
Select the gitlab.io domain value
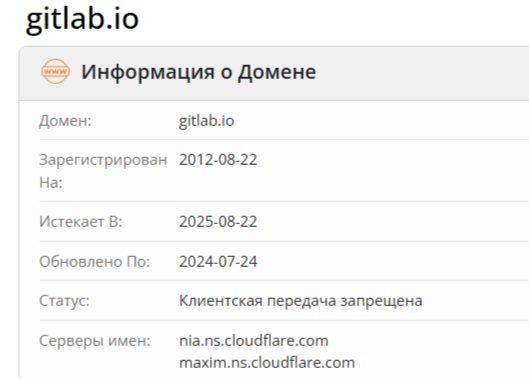[206, 121]
